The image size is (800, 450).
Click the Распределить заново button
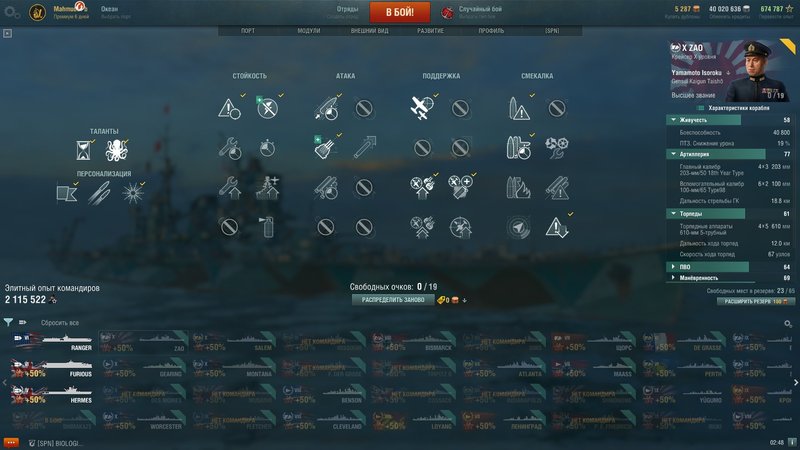tap(393, 300)
